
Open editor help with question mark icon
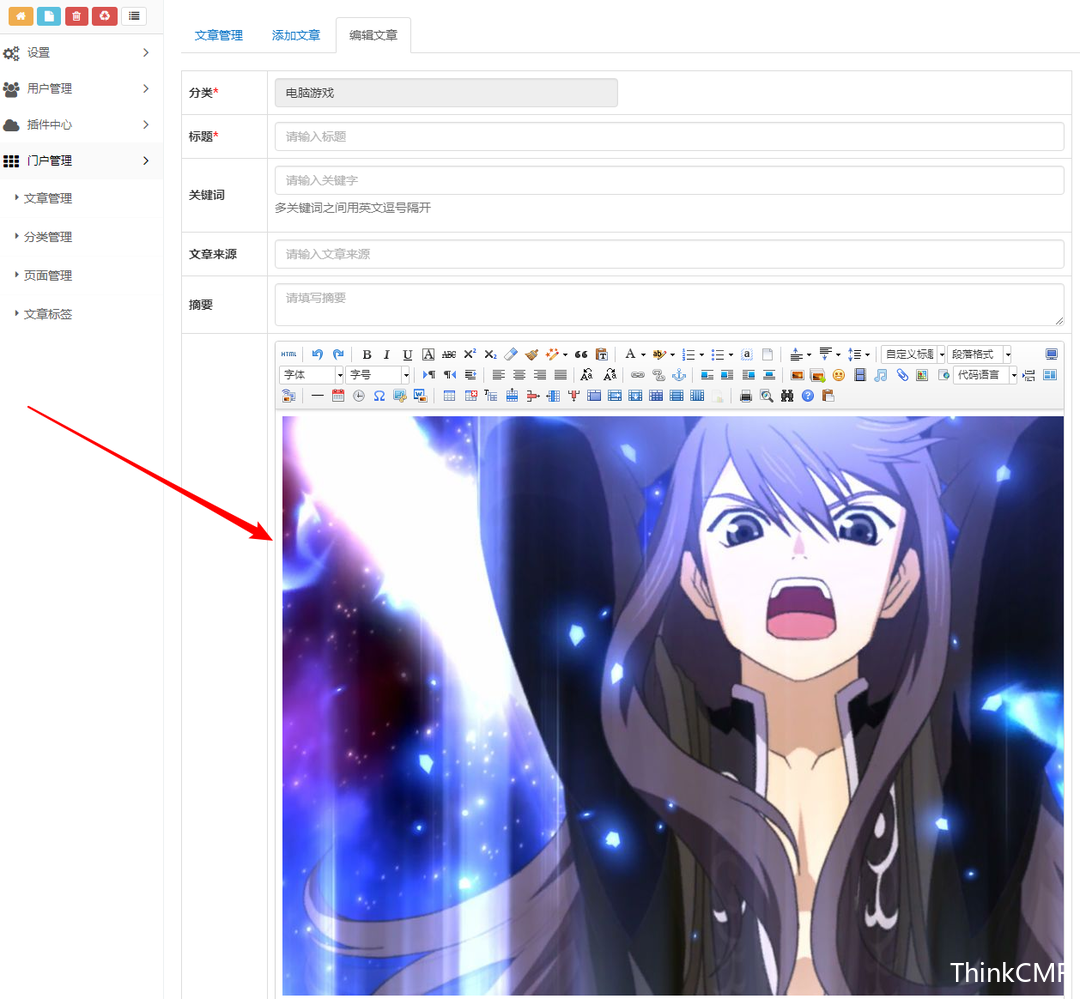pyautogui.click(x=808, y=395)
